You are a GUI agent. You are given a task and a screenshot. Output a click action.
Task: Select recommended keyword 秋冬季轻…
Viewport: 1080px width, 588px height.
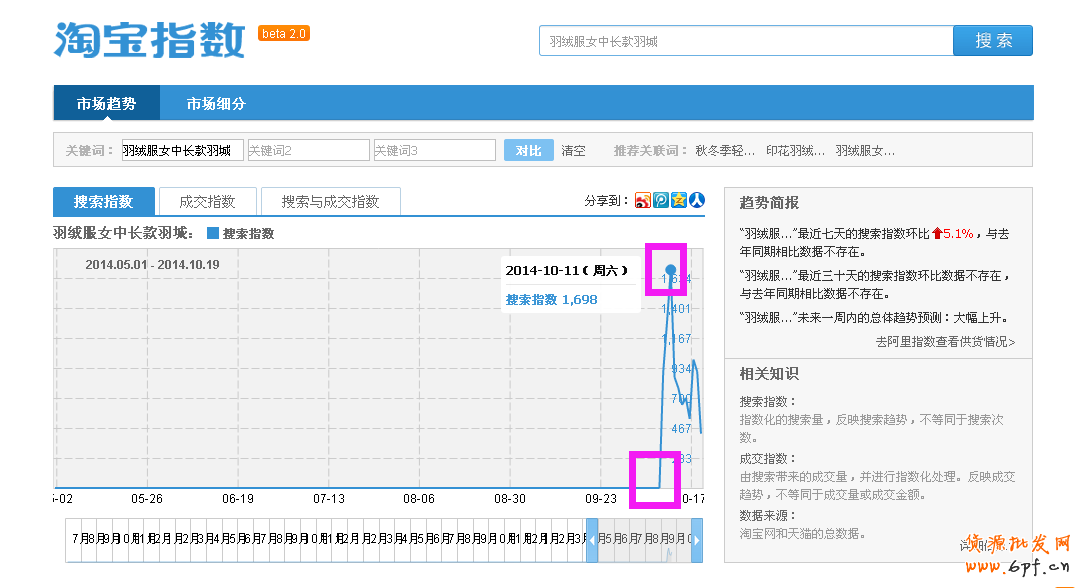coord(725,150)
